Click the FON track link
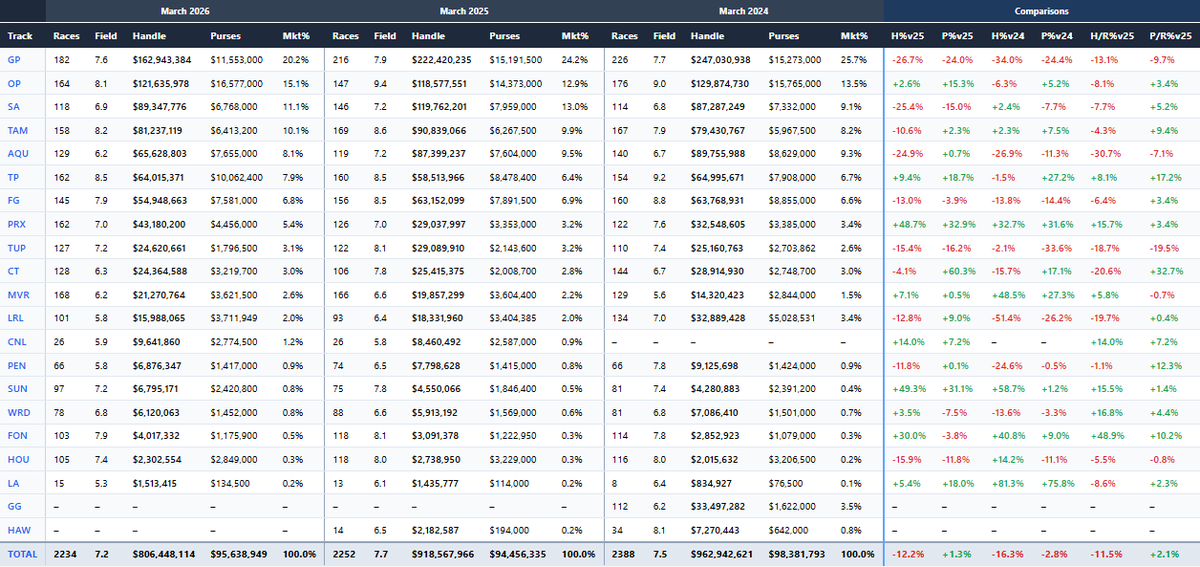Image resolution: width=1200 pixels, height=567 pixels. tap(17, 434)
